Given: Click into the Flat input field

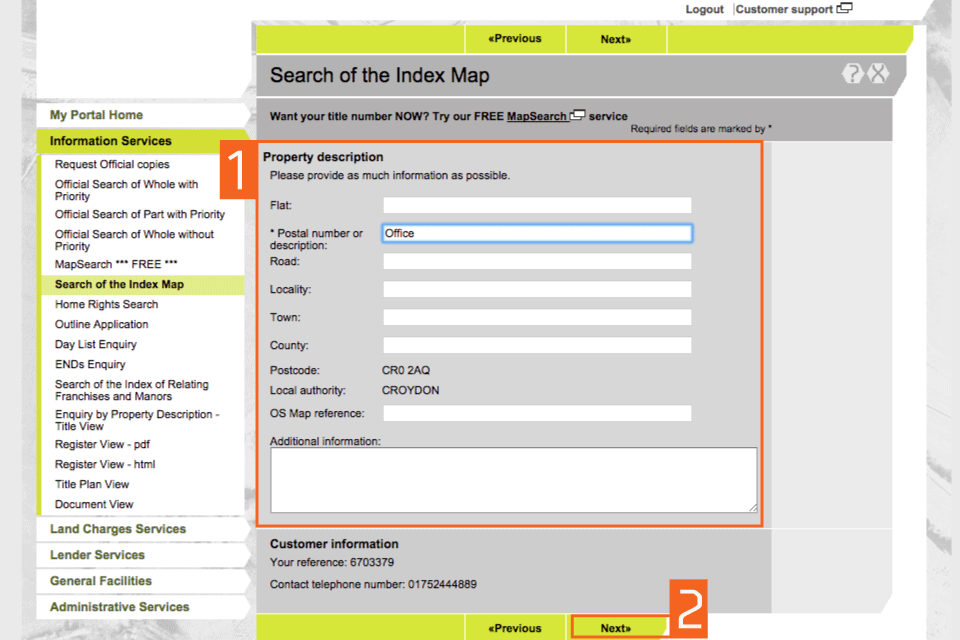Looking at the screenshot, I should (x=537, y=205).
